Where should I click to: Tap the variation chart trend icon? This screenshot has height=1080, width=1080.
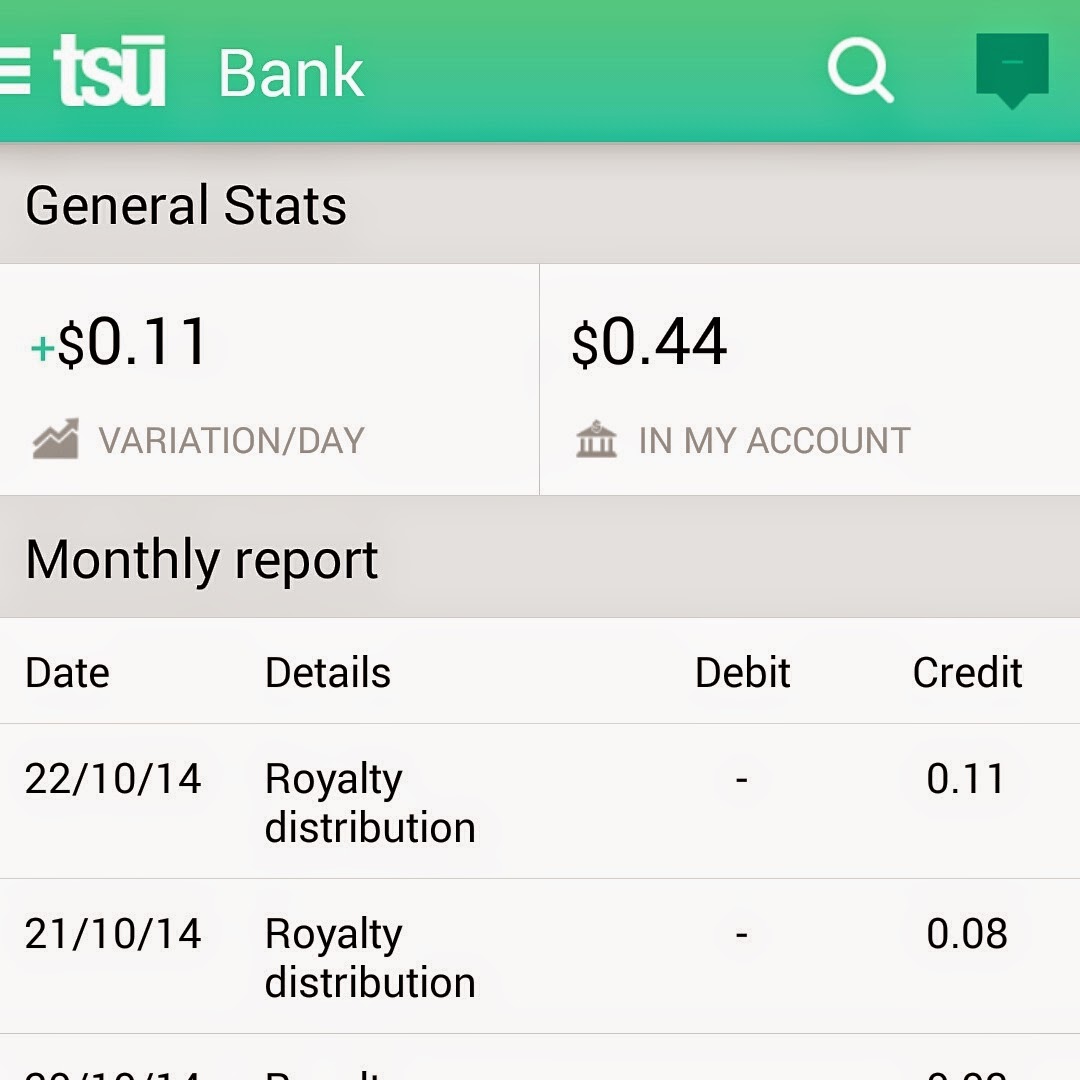56,439
